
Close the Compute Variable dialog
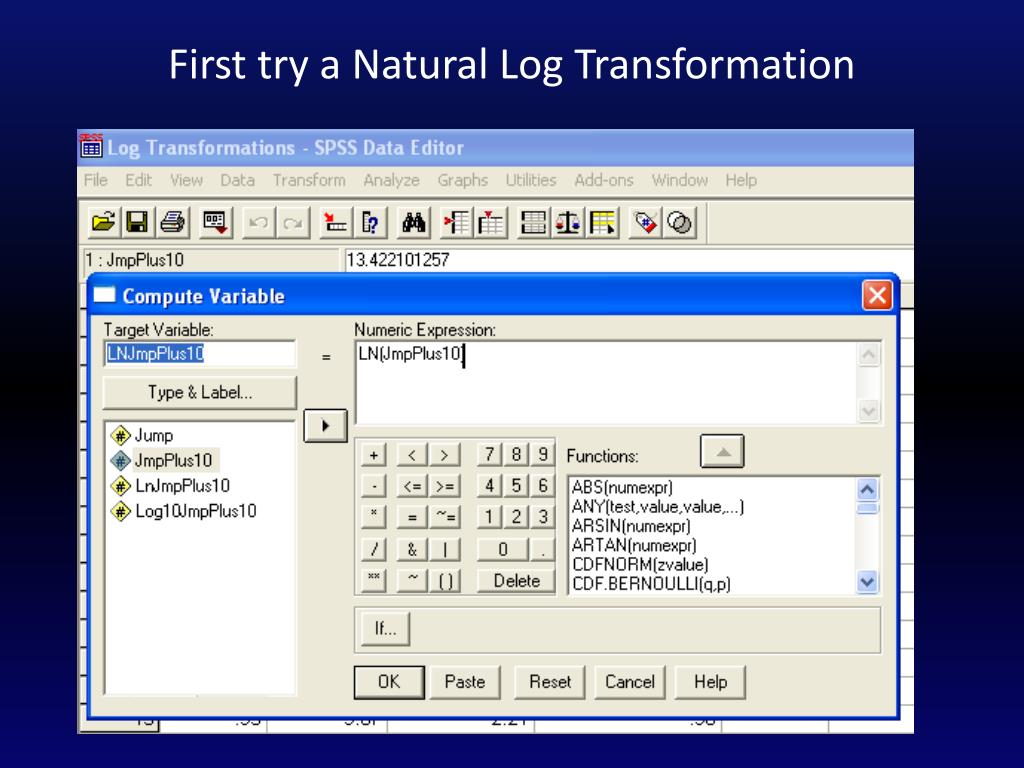877,295
